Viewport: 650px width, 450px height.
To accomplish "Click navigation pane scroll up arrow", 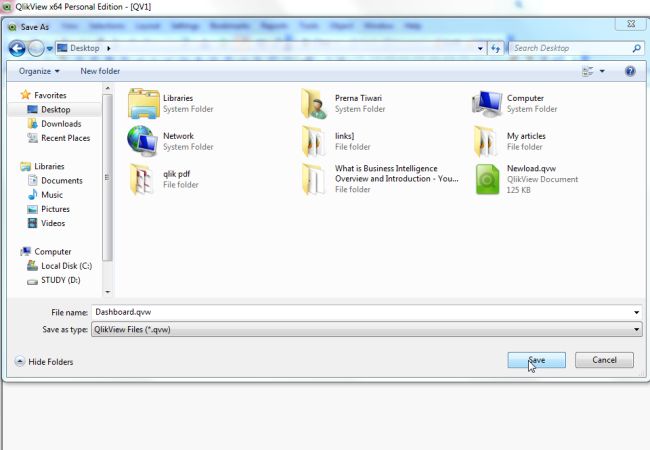I will coord(107,88).
